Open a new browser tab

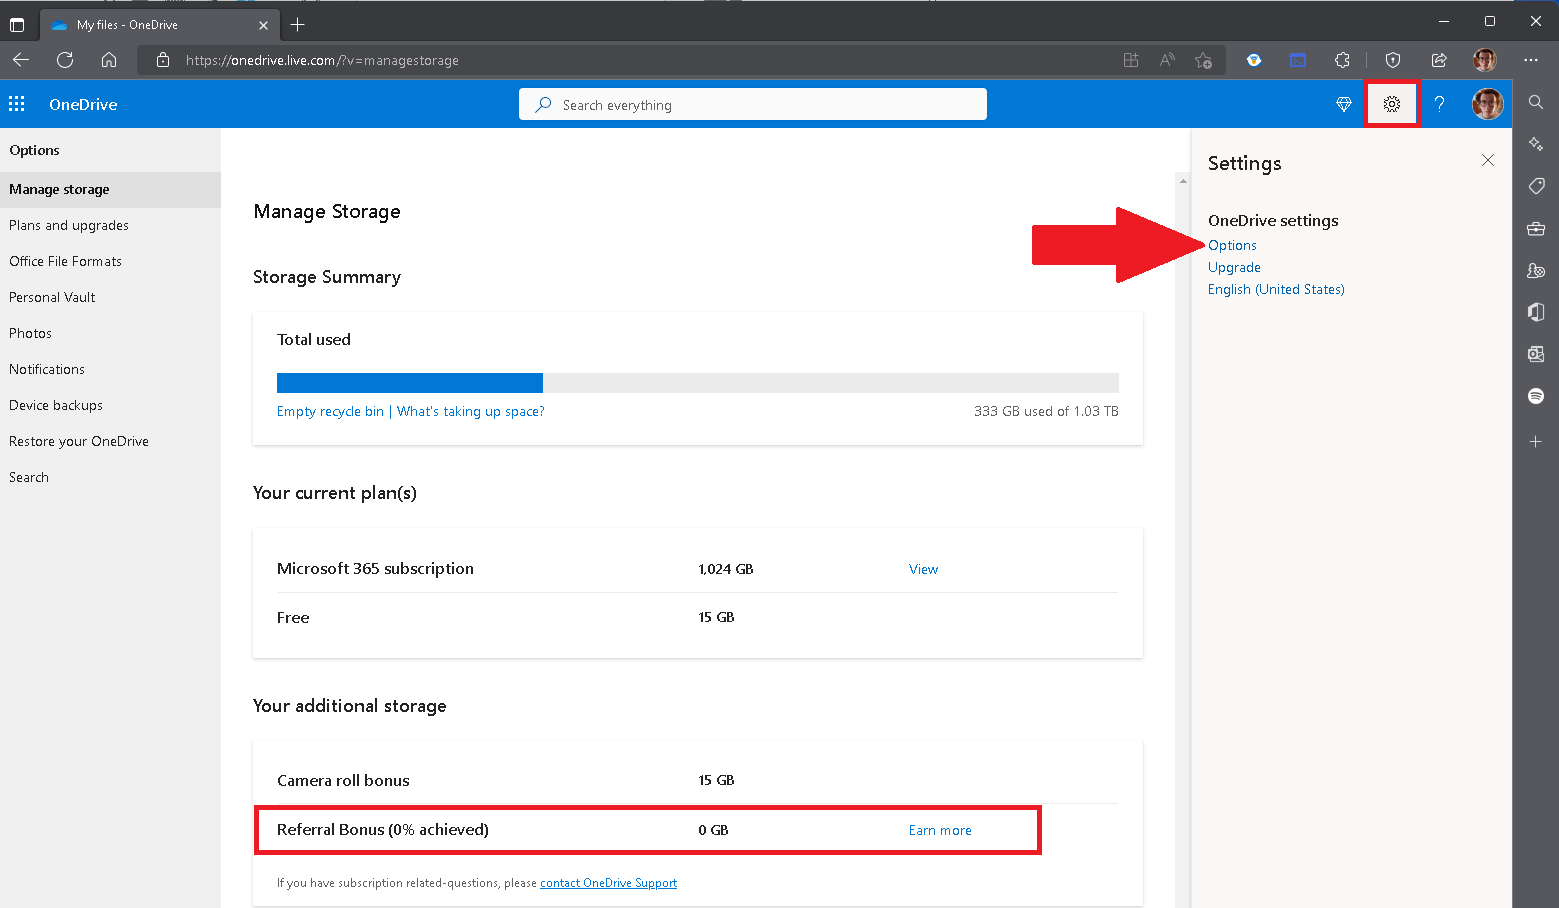(297, 25)
